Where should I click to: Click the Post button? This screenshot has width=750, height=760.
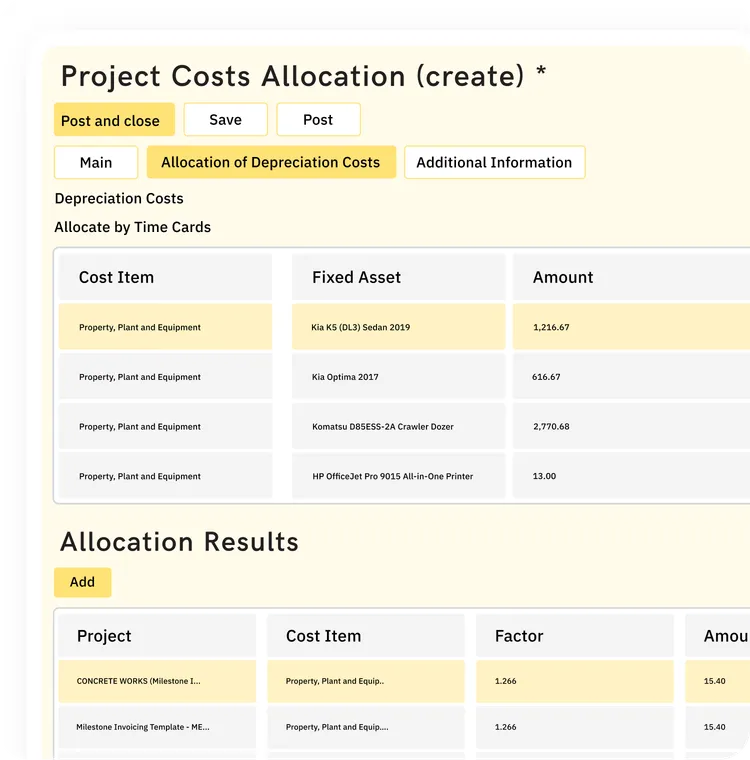coord(318,120)
